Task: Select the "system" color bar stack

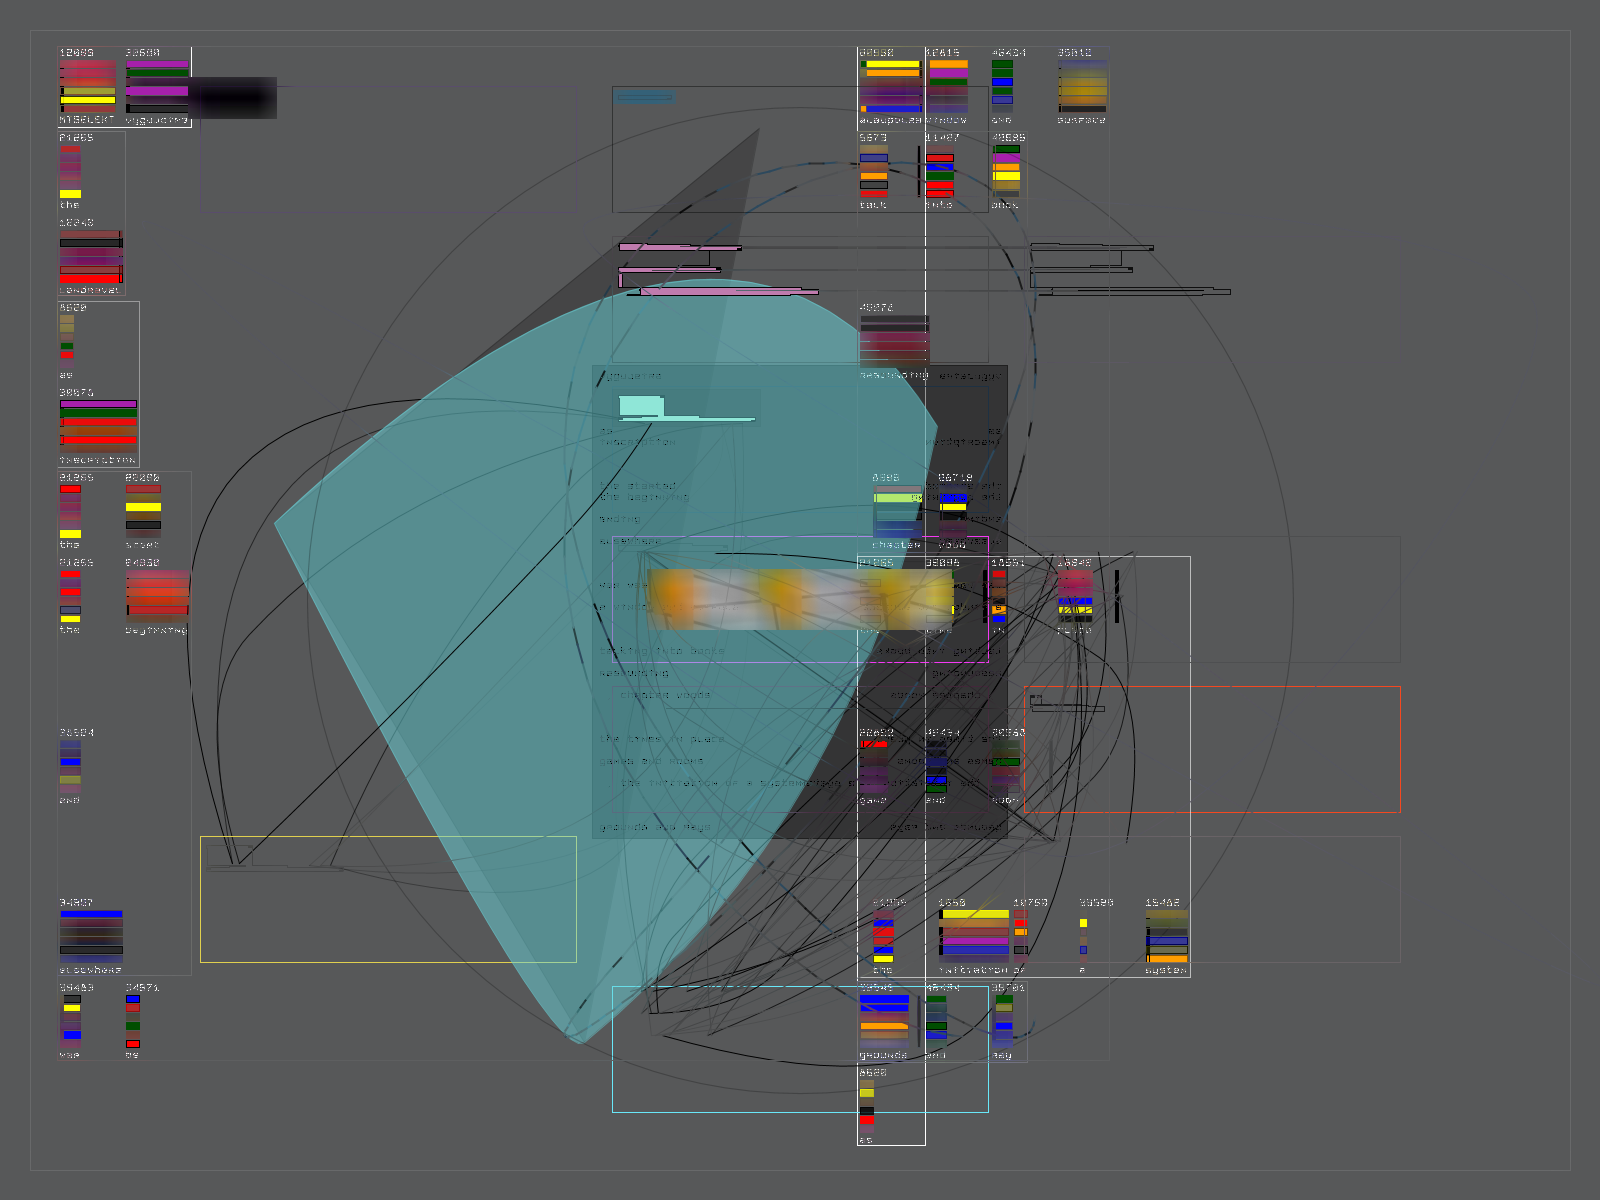Action: 1166,937
